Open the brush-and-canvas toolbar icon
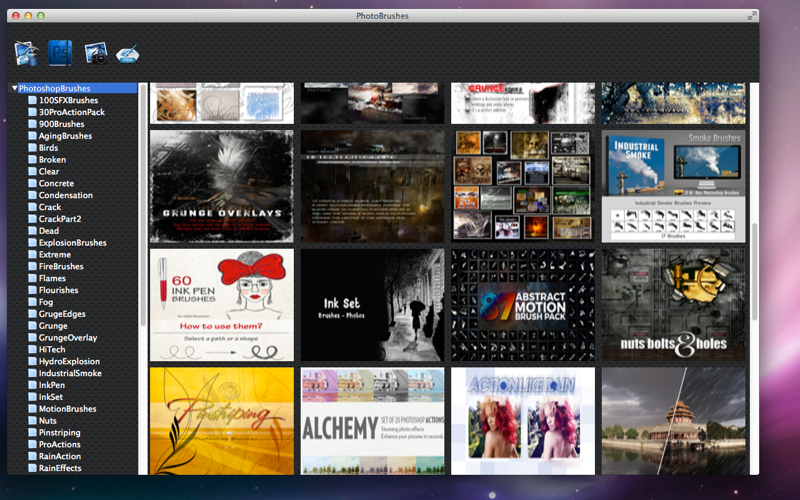The image size is (800, 500). 27,54
